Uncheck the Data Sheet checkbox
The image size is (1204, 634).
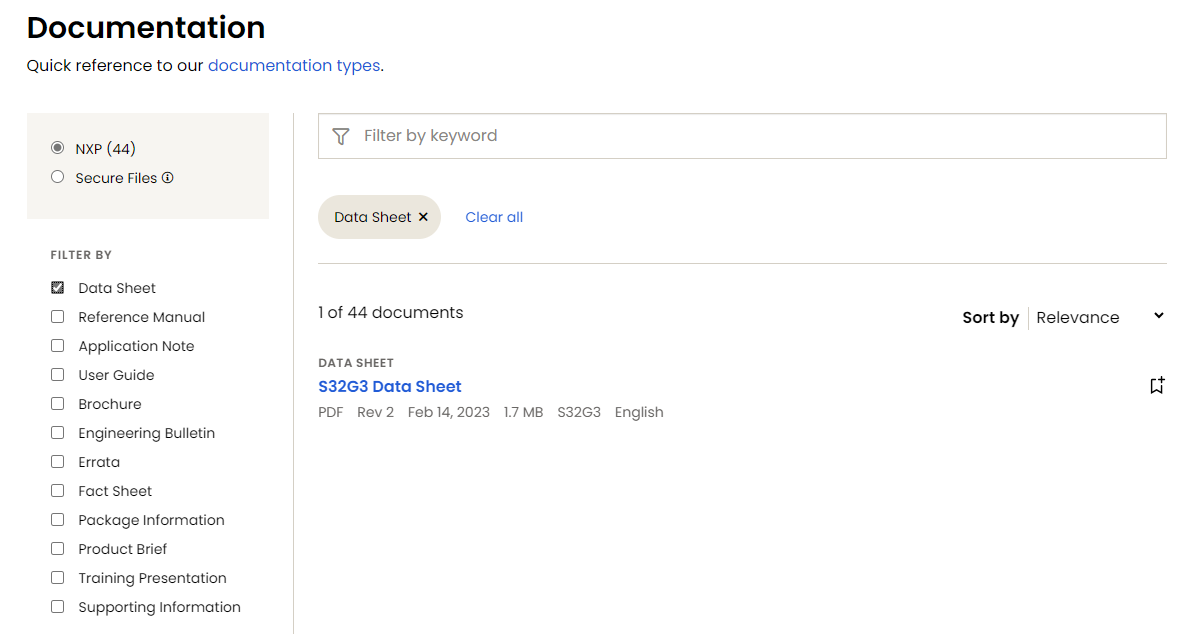pos(57,288)
